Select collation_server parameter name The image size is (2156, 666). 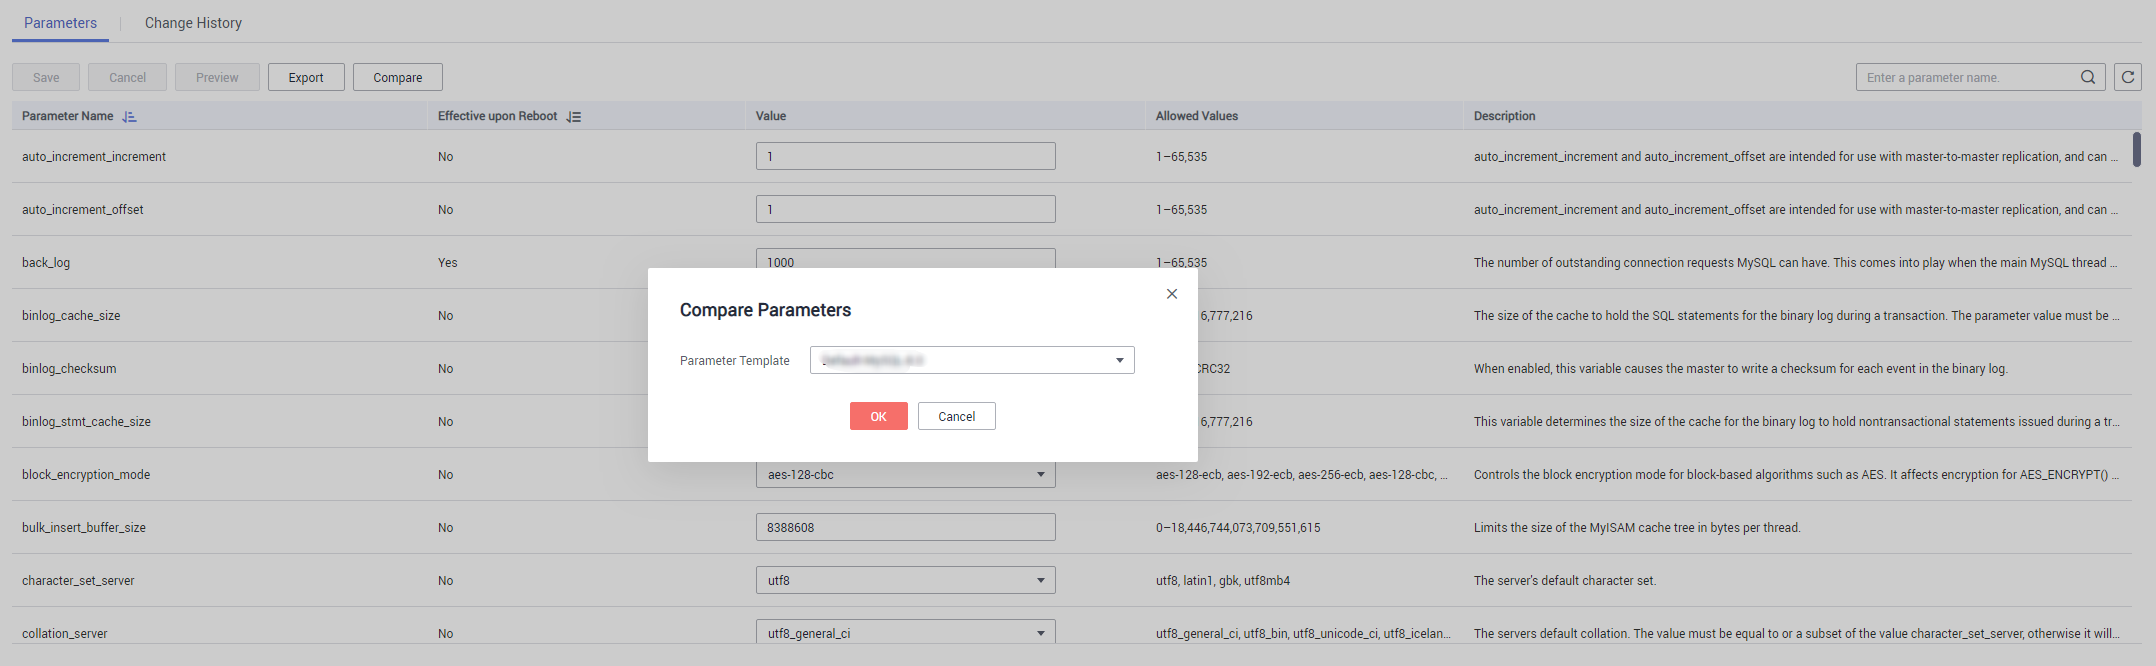coord(65,634)
